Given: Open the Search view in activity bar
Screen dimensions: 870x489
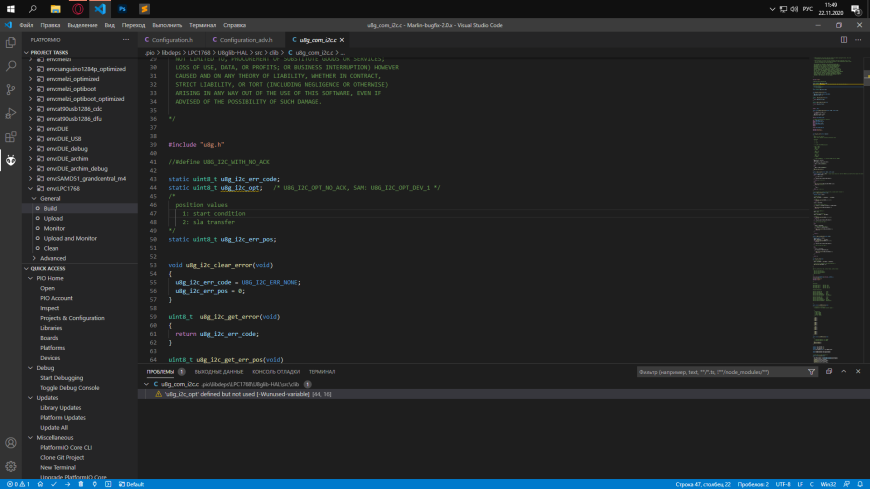Looking at the screenshot, I should [11, 66].
